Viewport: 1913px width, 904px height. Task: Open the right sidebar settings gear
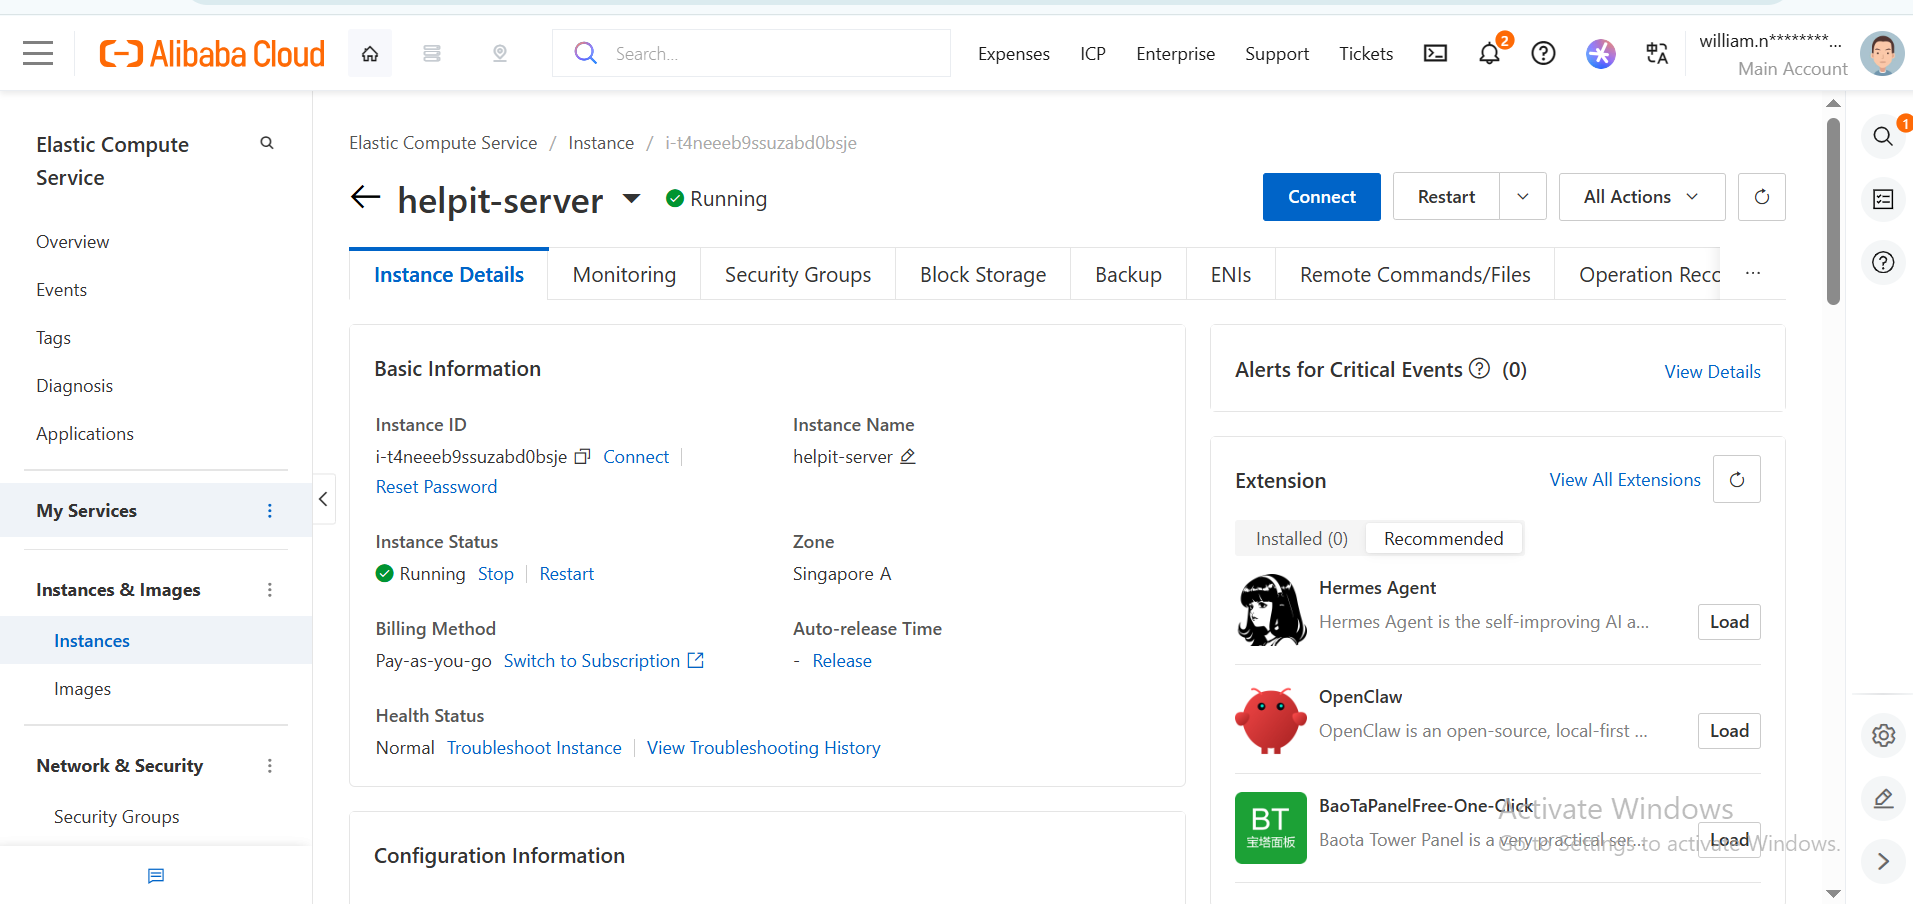pyautogui.click(x=1883, y=736)
